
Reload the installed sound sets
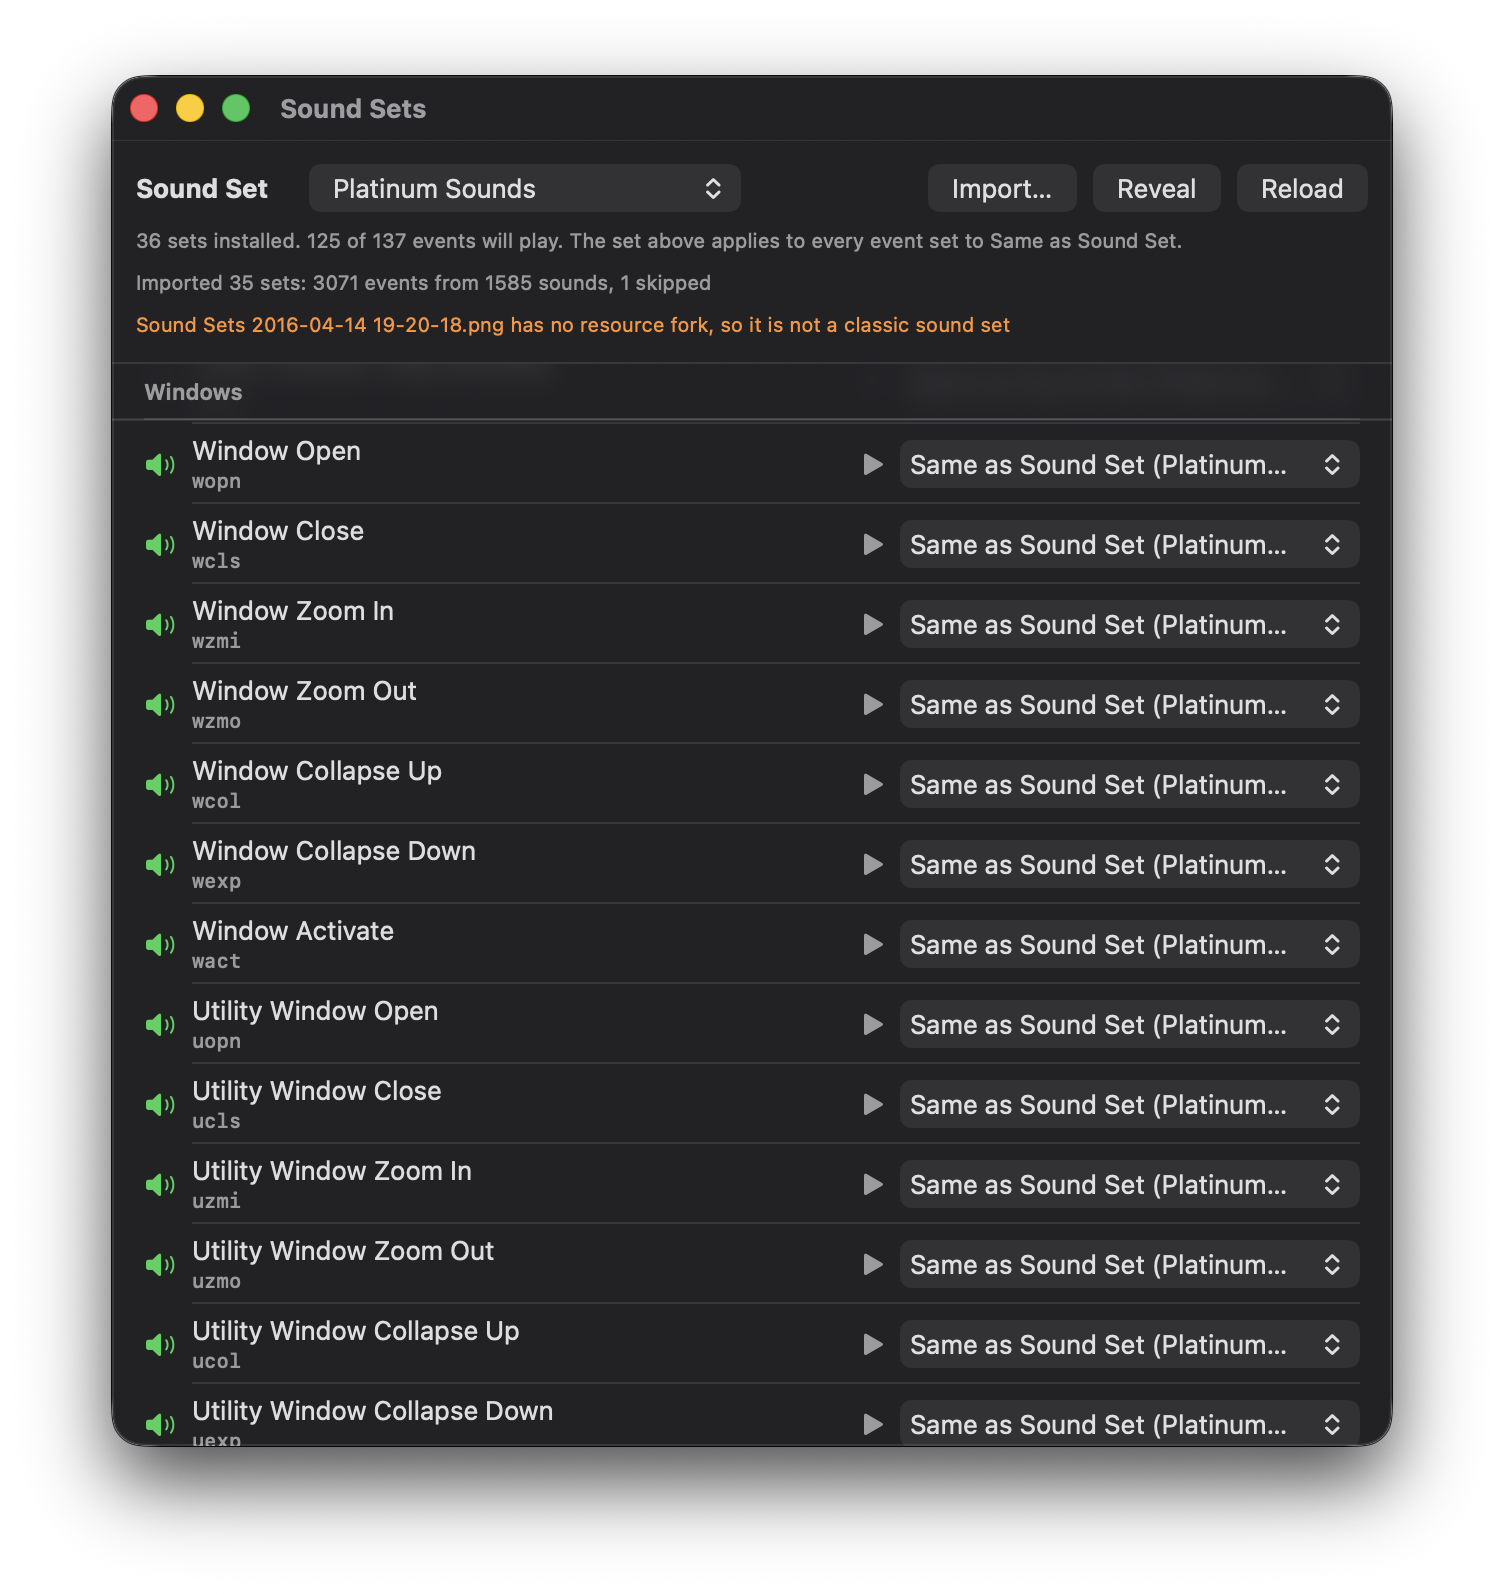(x=1302, y=189)
